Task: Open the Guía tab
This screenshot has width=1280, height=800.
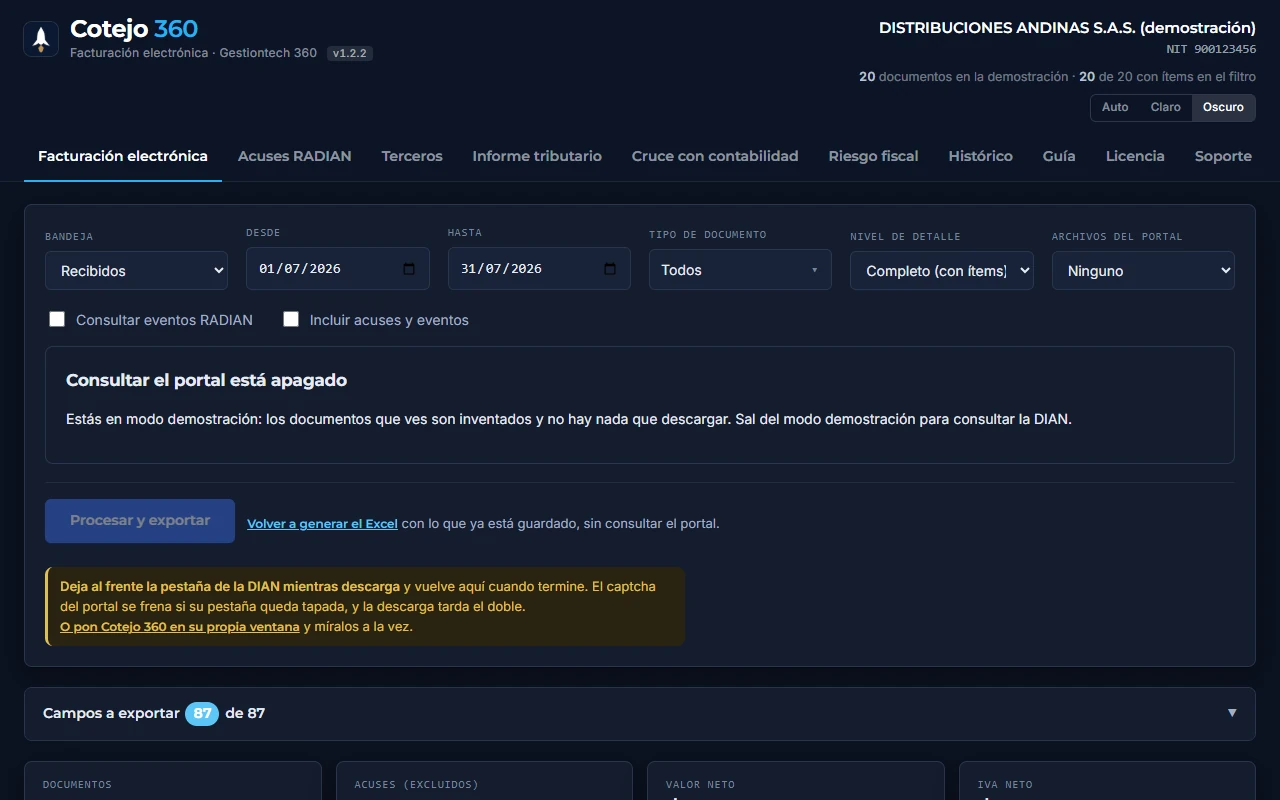Action: [x=1059, y=156]
